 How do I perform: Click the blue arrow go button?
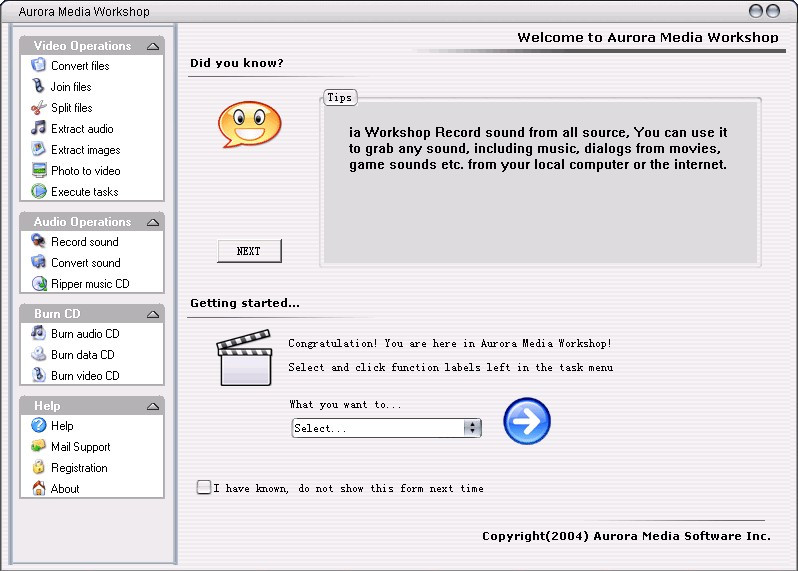(527, 421)
